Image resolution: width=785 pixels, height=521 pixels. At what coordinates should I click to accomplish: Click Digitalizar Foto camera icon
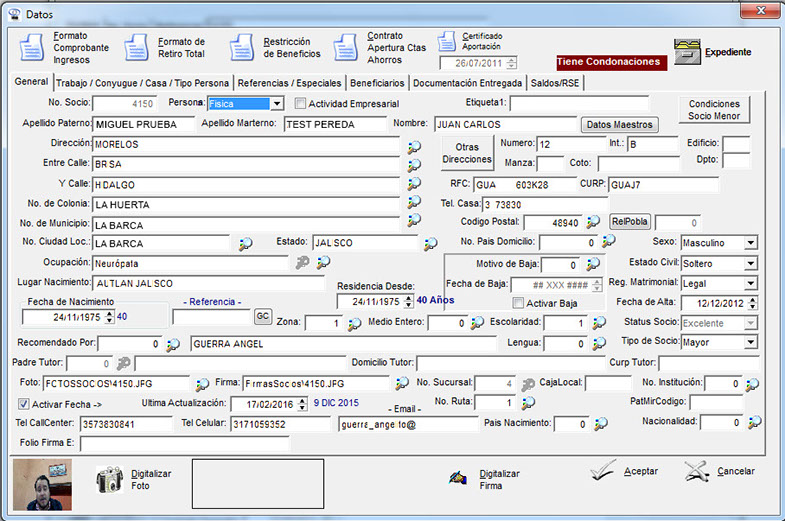pyautogui.click(x=109, y=480)
